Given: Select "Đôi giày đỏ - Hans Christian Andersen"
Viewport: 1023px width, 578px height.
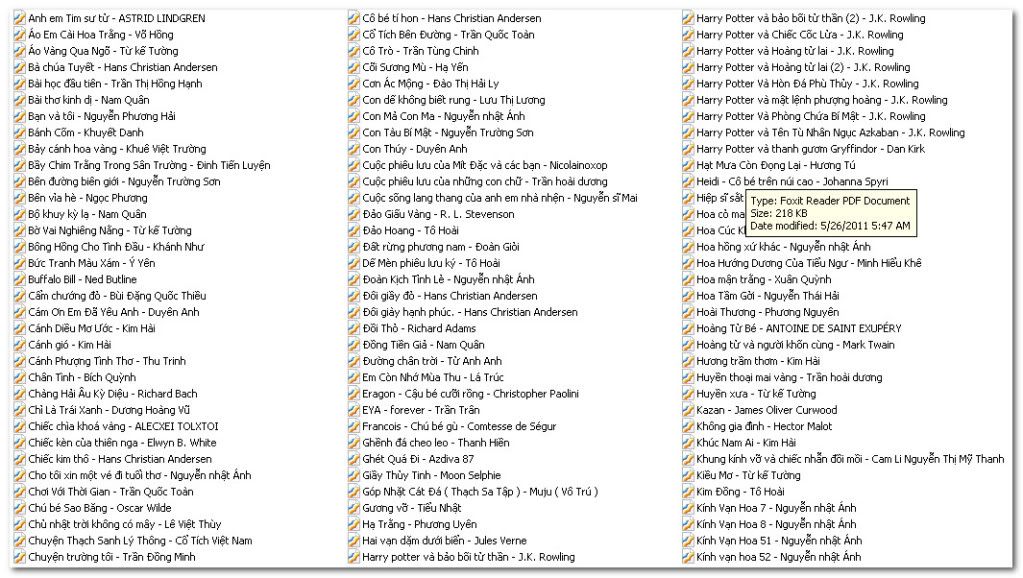Looking at the screenshot, I should tap(450, 296).
